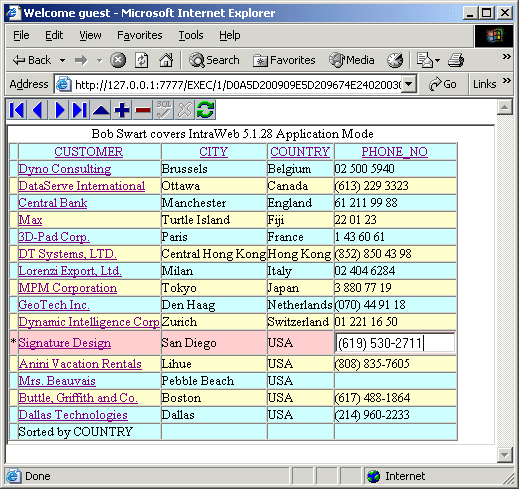Open Signature Design link

(65, 343)
